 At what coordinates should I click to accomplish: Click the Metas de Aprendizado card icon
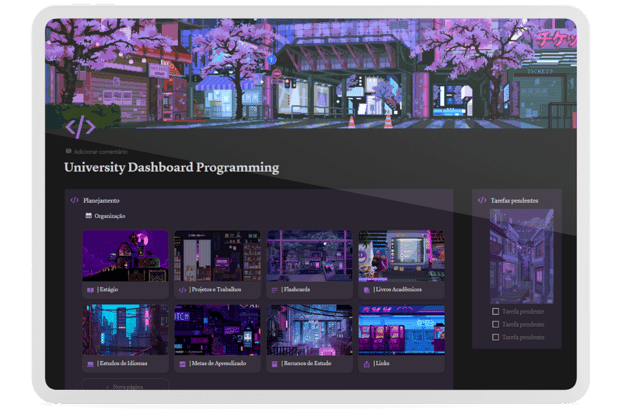[182, 364]
